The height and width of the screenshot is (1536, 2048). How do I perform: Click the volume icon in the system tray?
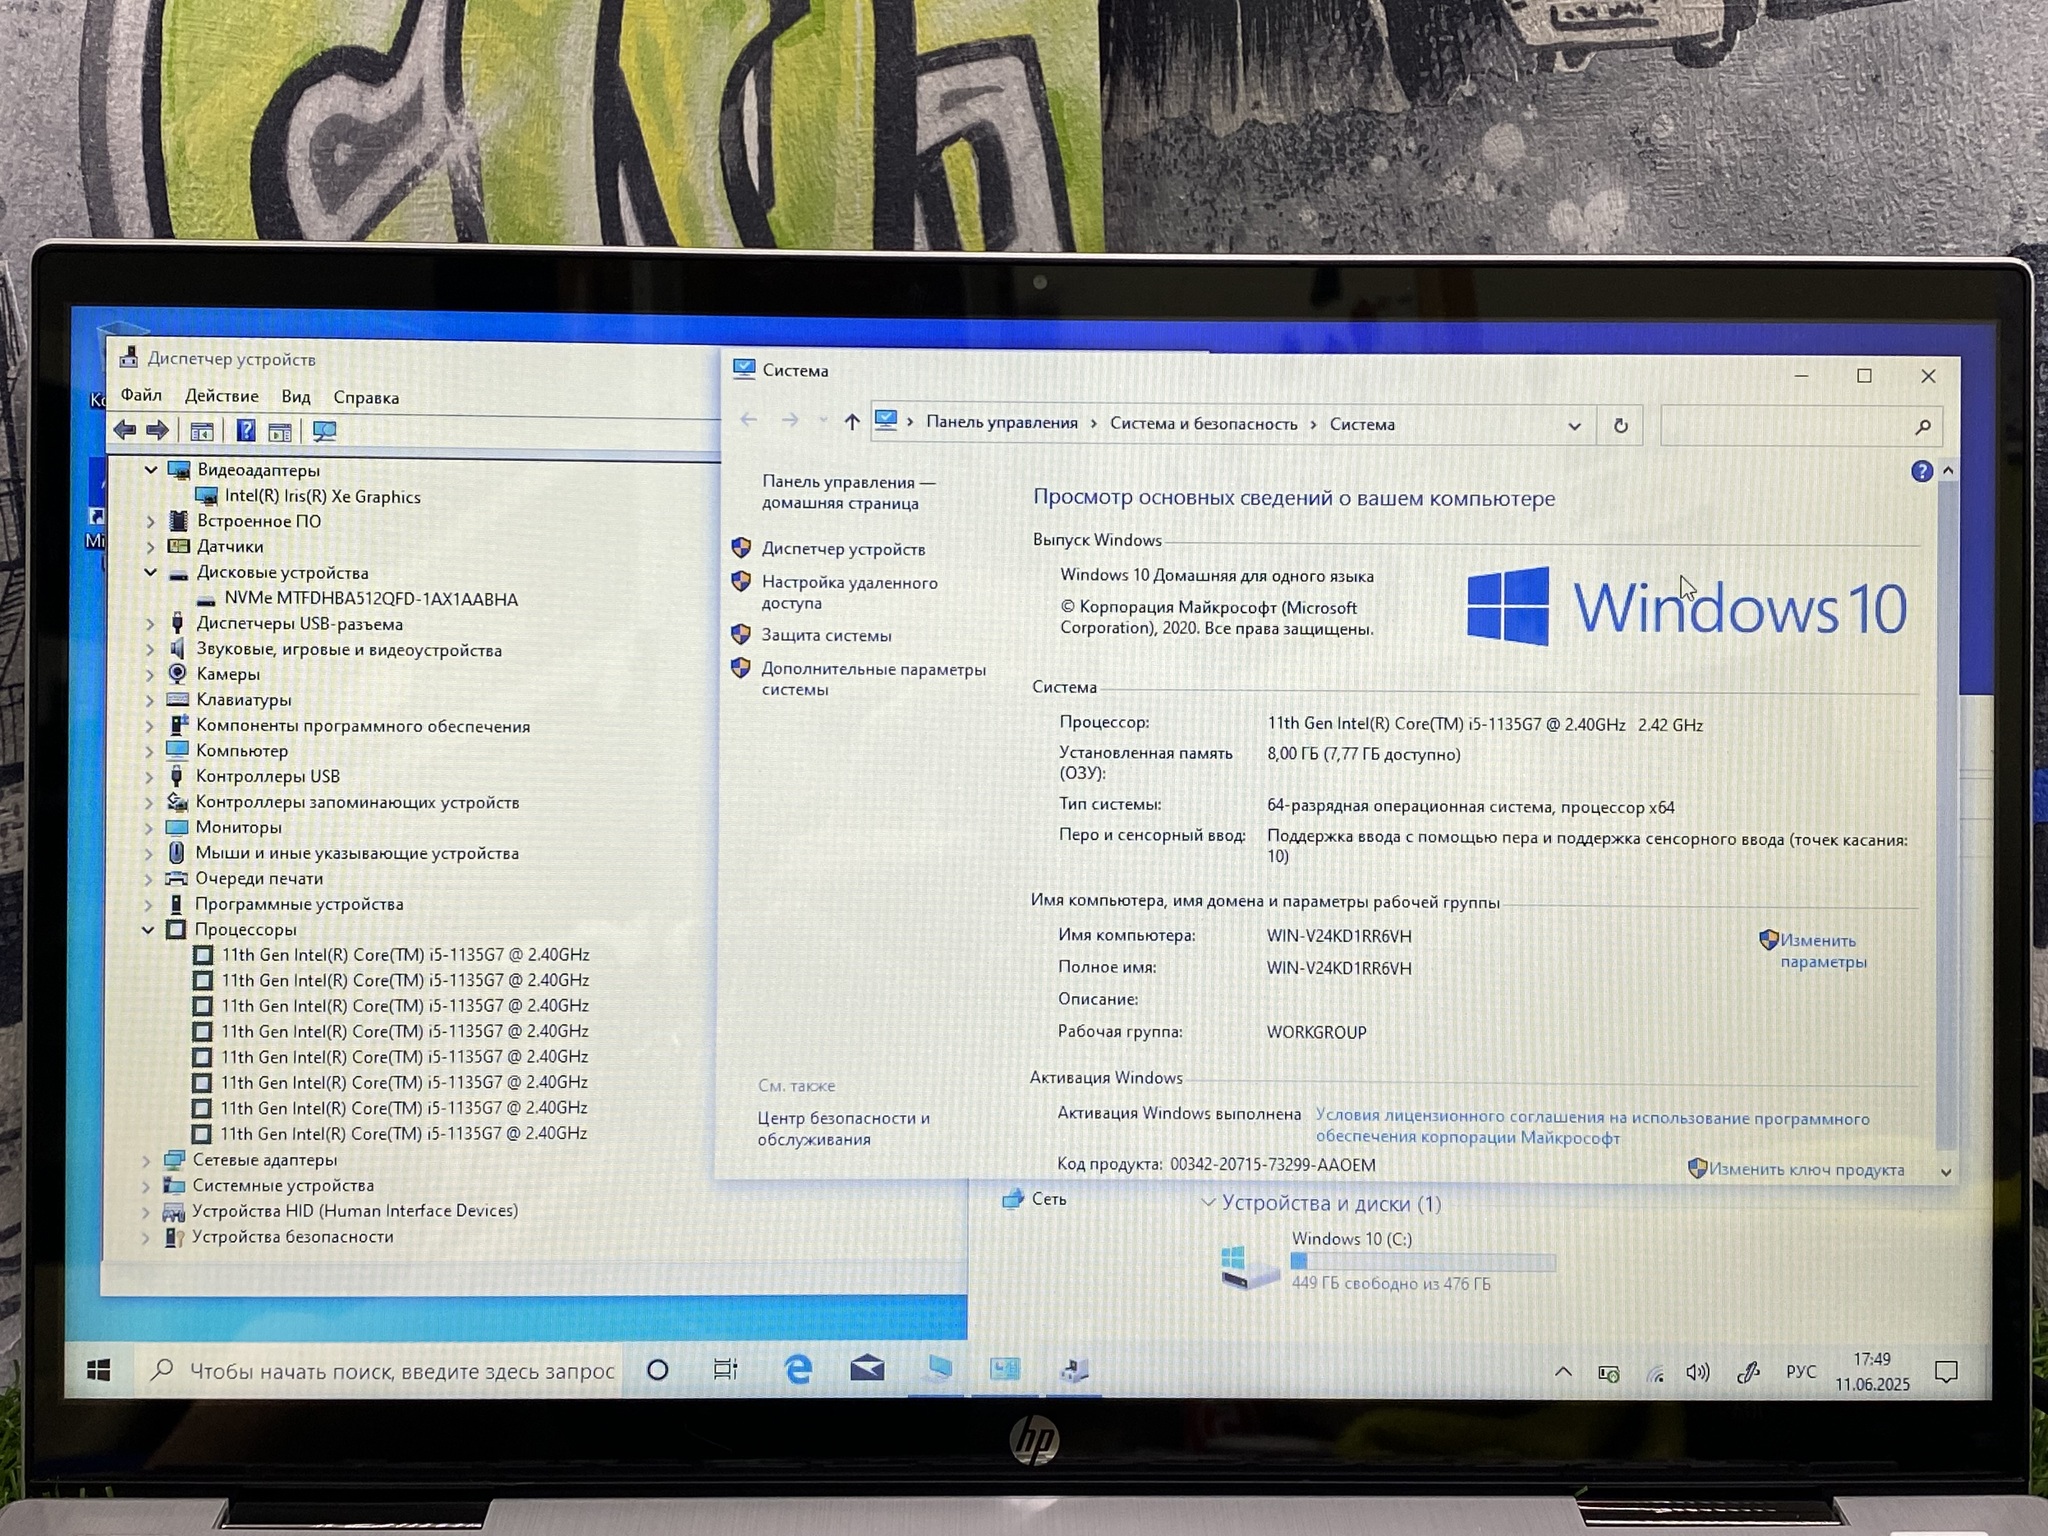1697,1372
